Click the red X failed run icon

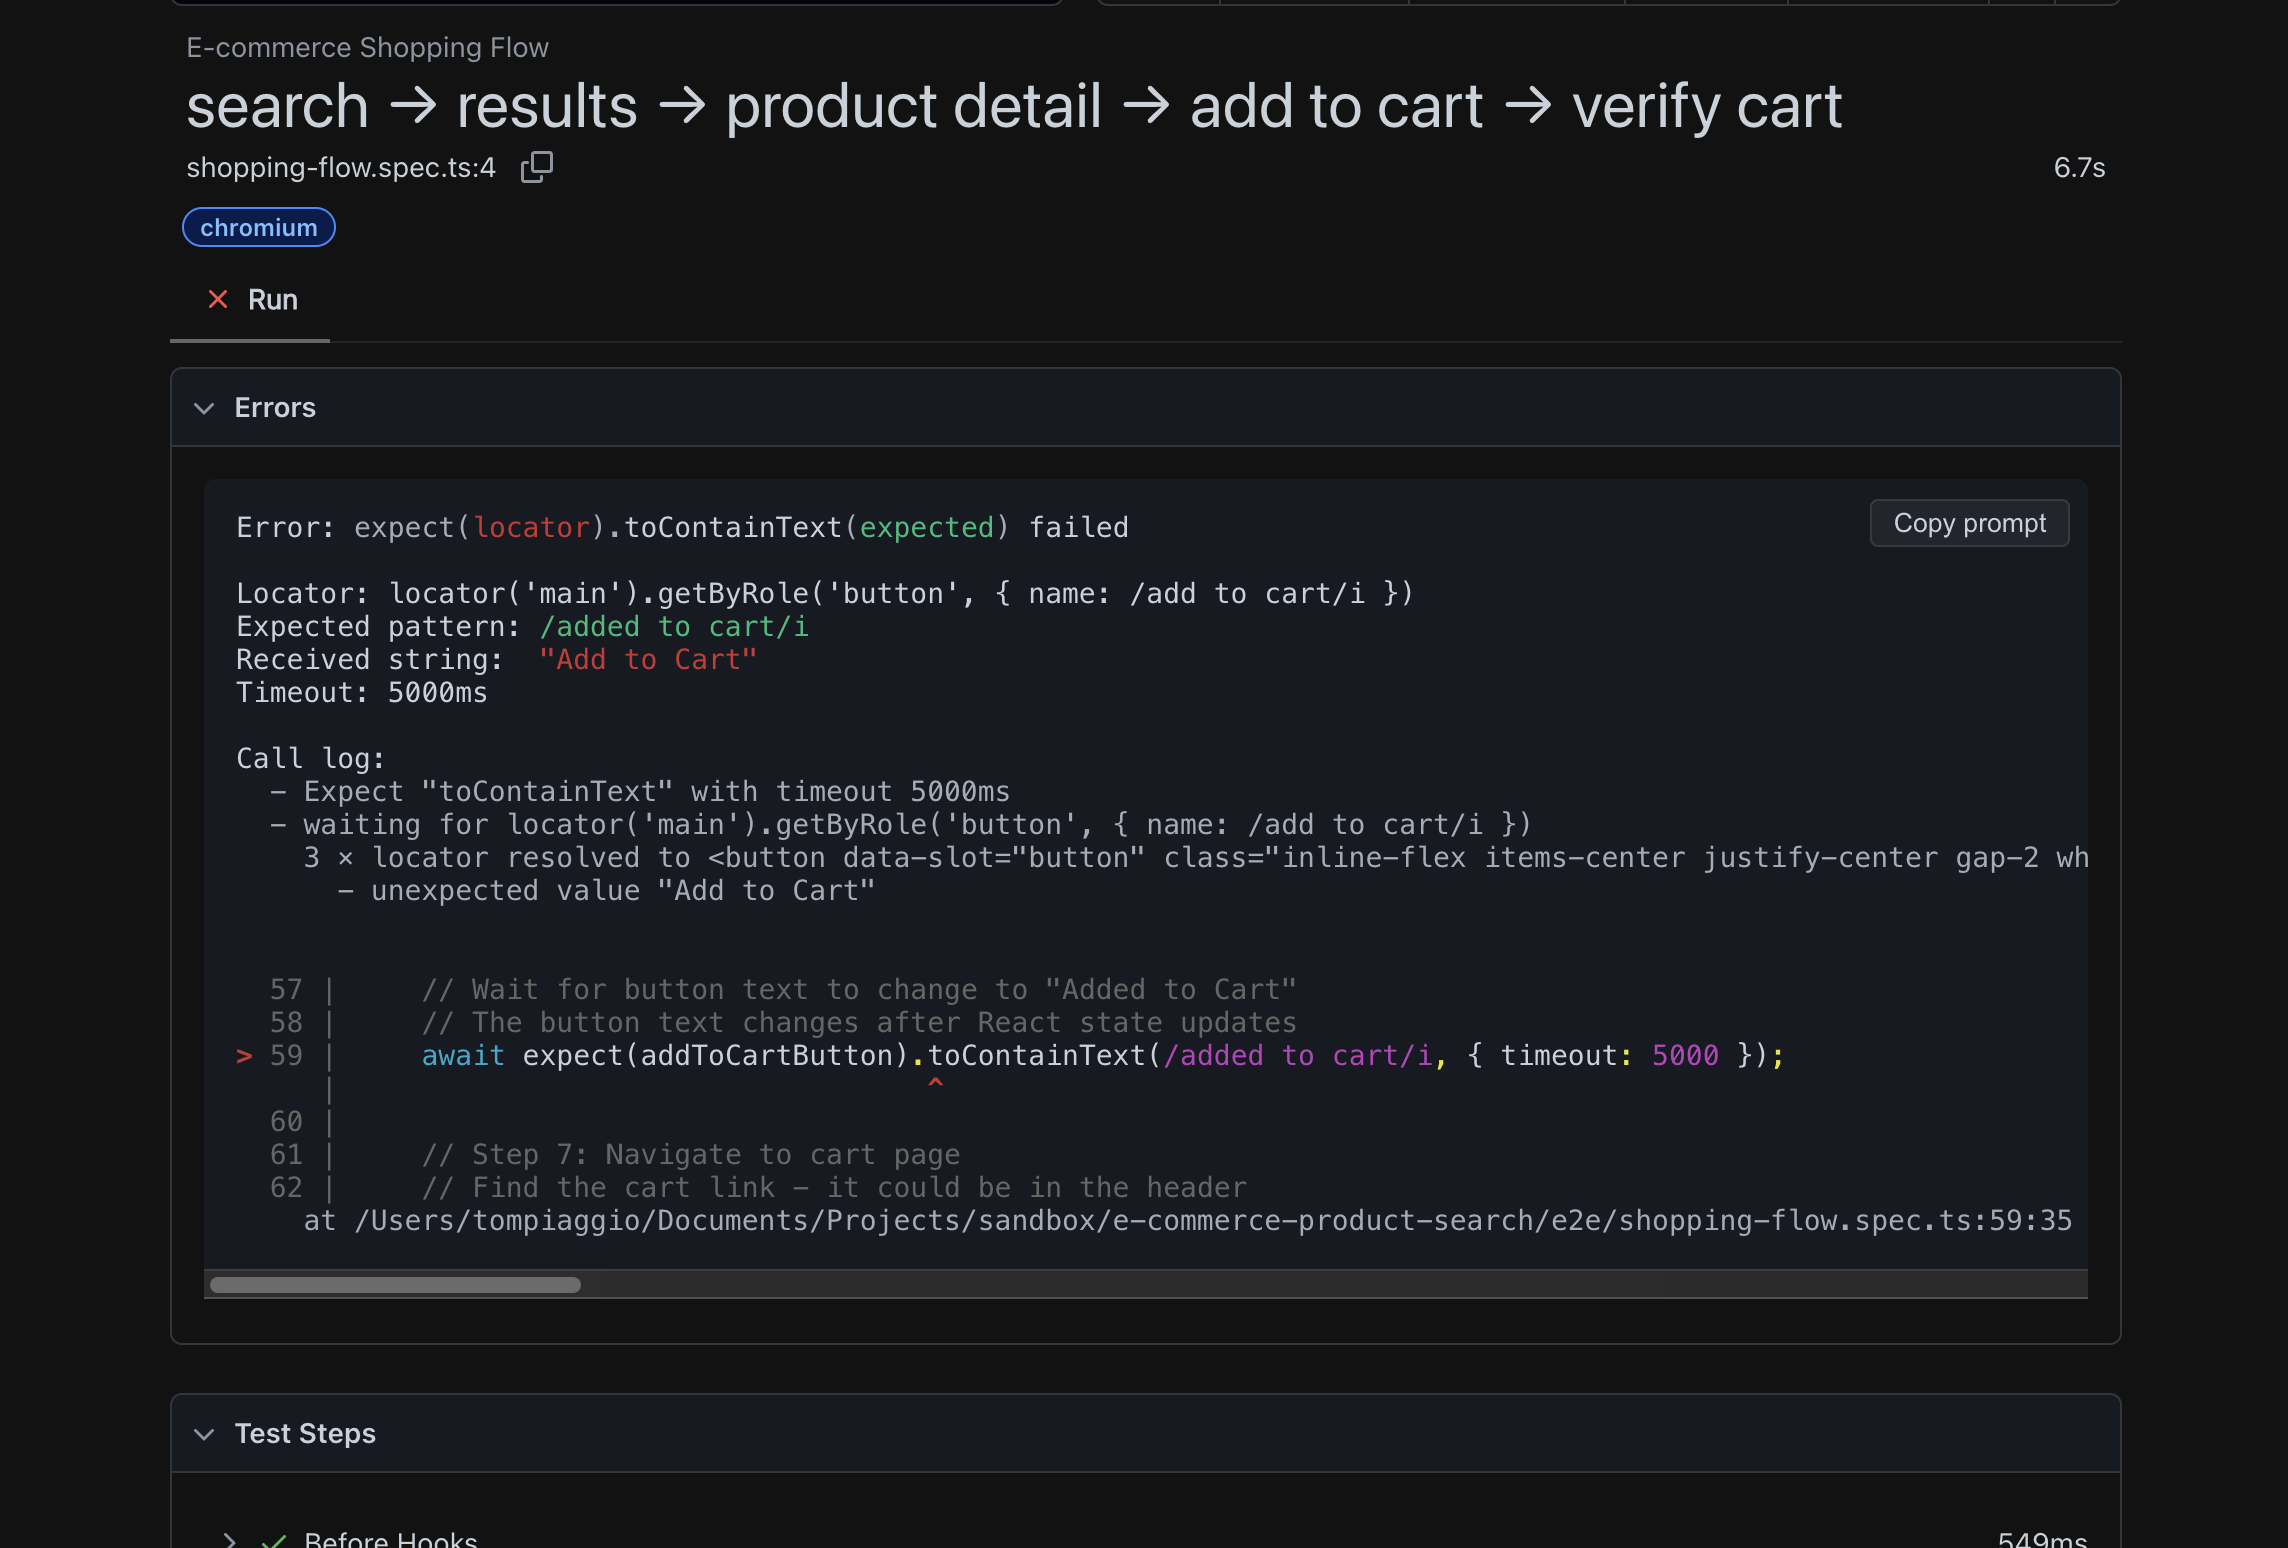pos(217,299)
